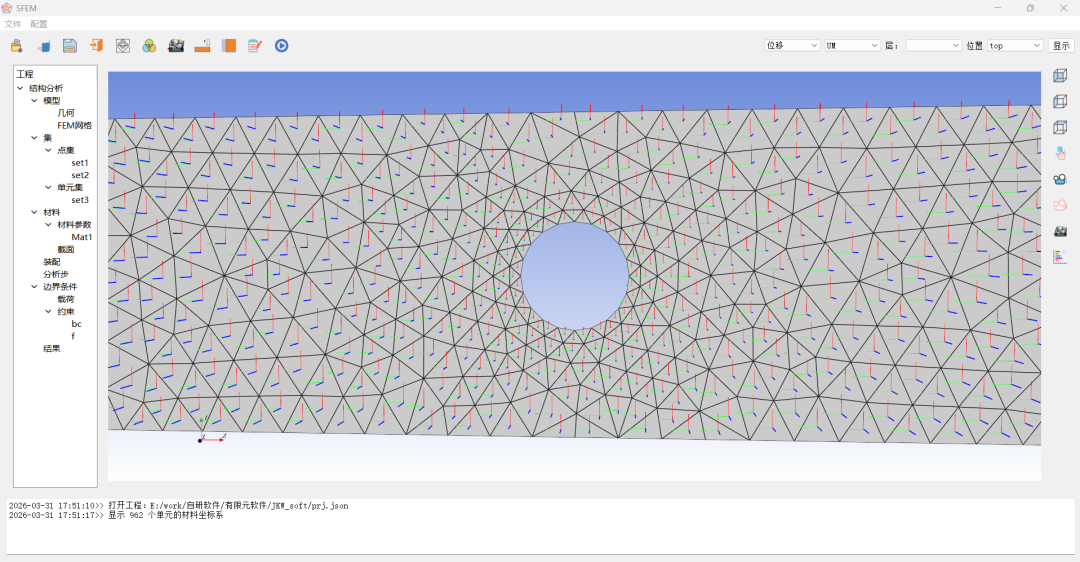
Task: Click the XYZ axis triad in viewport
Action: click(211, 430)
